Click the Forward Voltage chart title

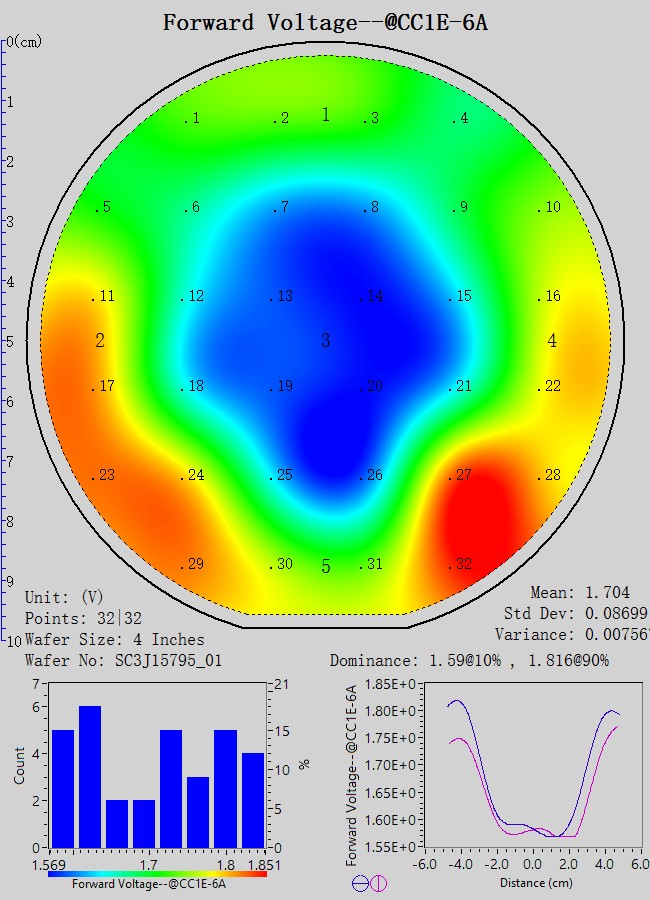click(325, 22)
